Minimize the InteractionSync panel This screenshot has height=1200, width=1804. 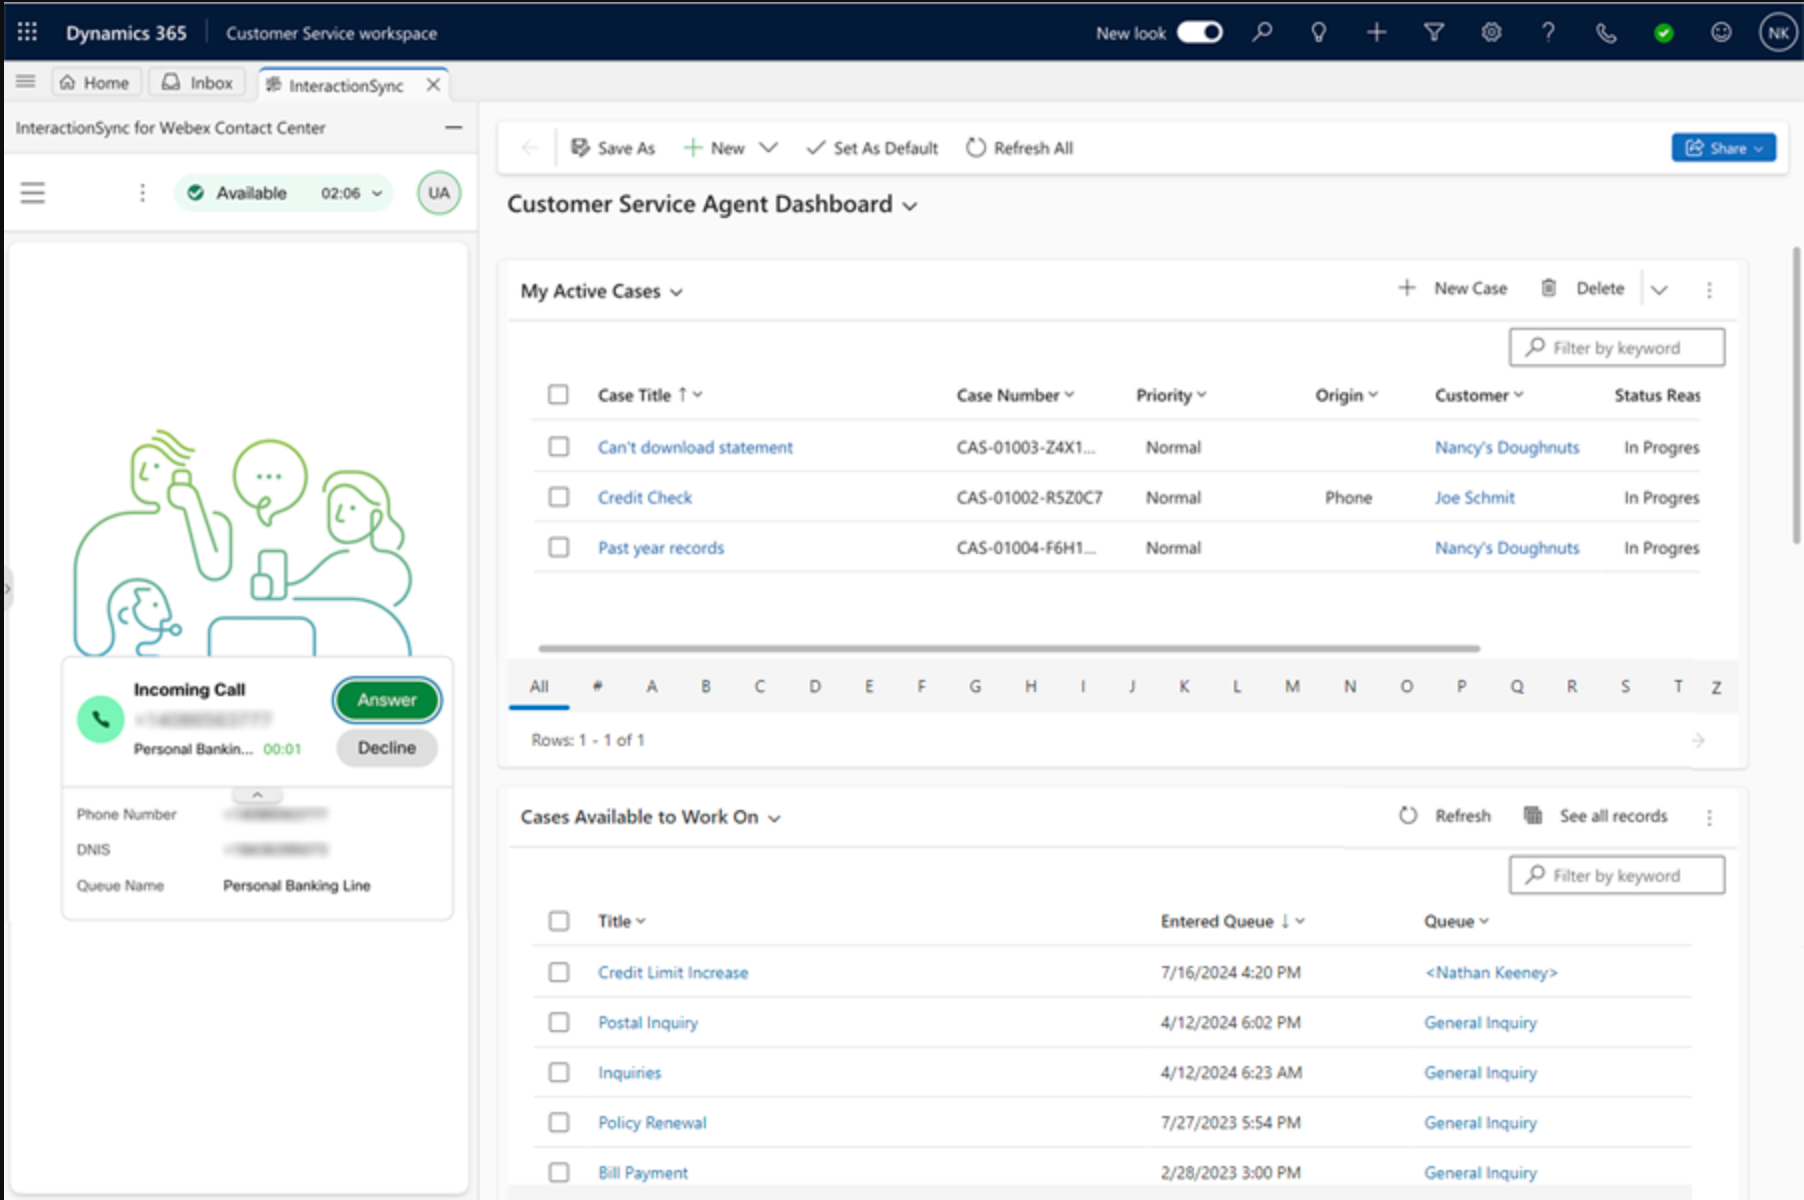[x=453, y=127]
